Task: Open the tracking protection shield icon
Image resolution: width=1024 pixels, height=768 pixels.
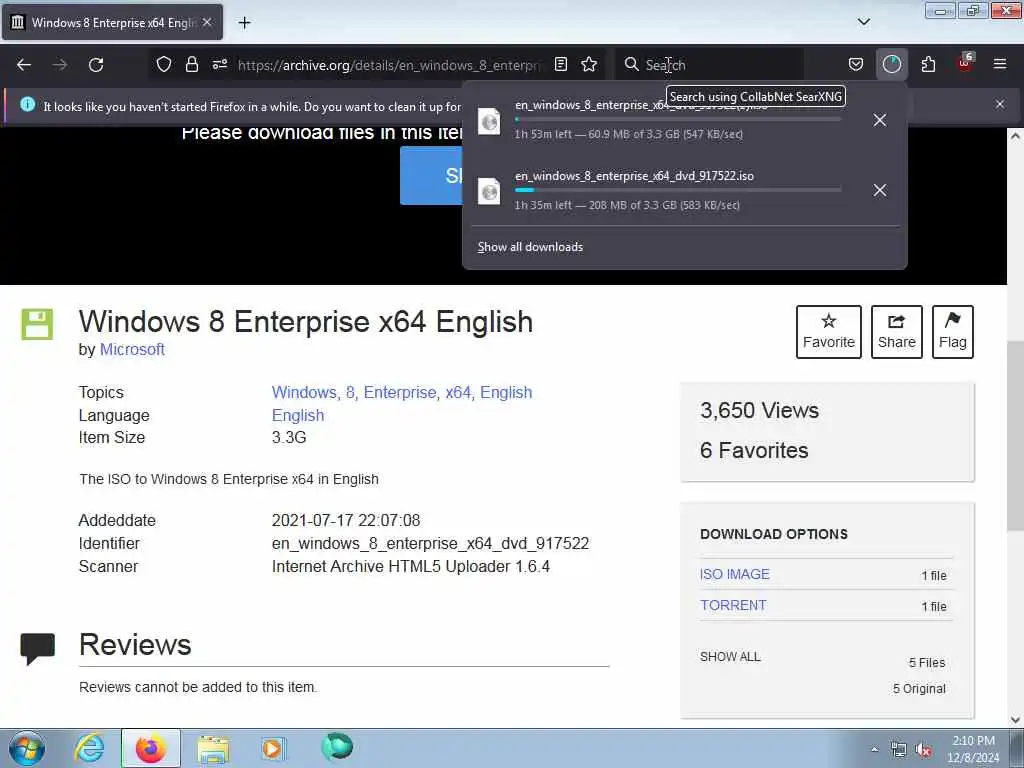Action: [x=164, y=64]
